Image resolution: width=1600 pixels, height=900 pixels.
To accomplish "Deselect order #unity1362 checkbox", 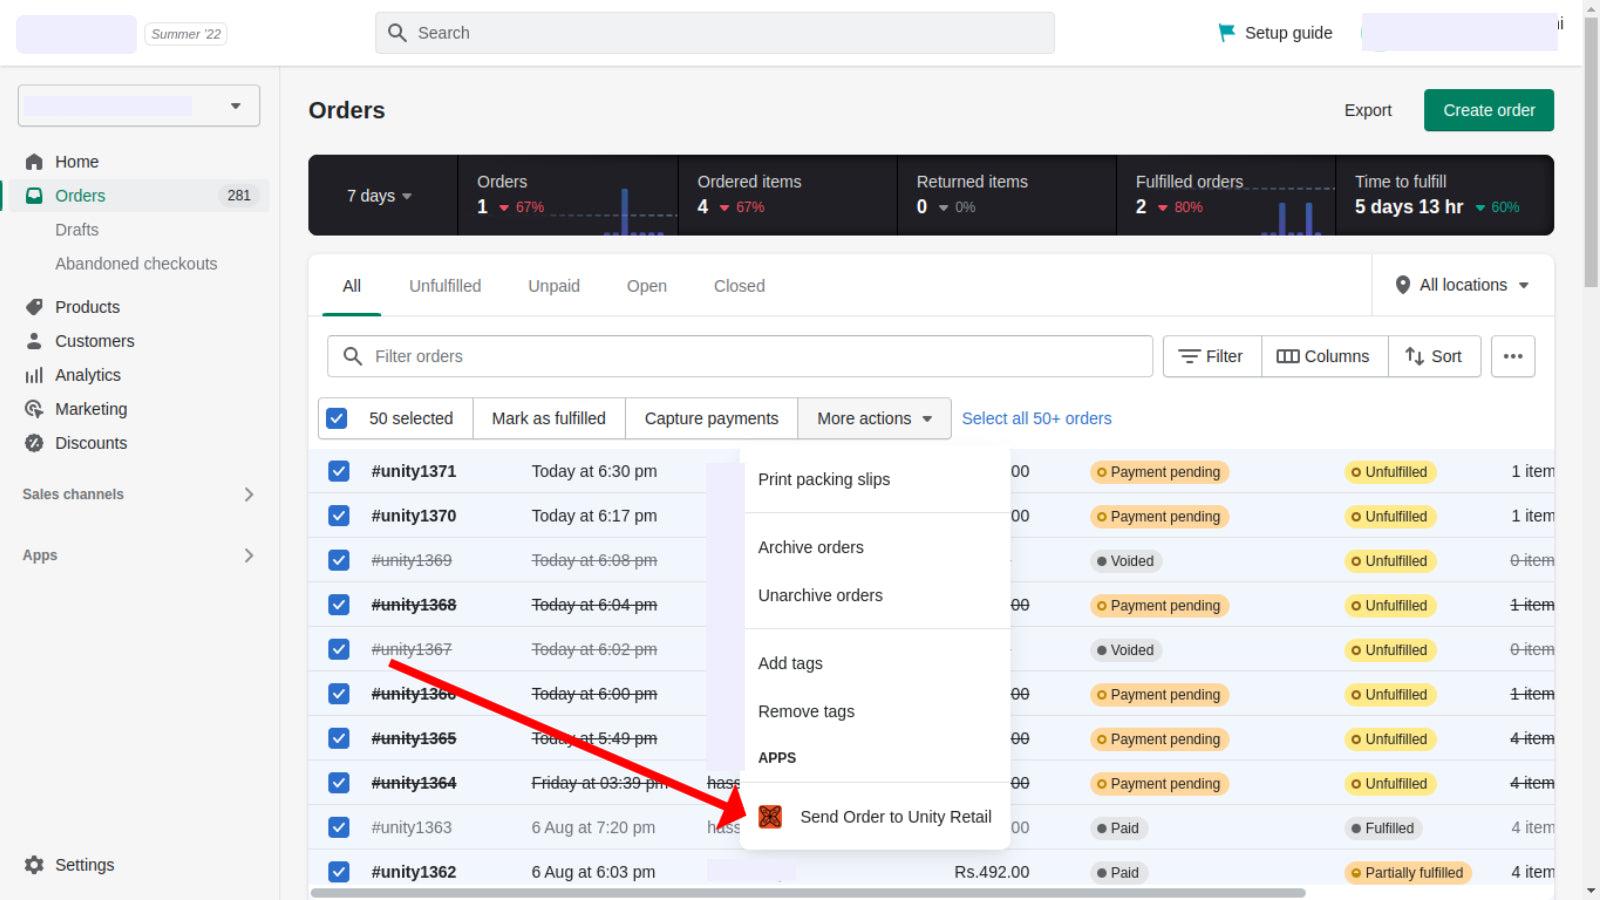I will (339, 872).
